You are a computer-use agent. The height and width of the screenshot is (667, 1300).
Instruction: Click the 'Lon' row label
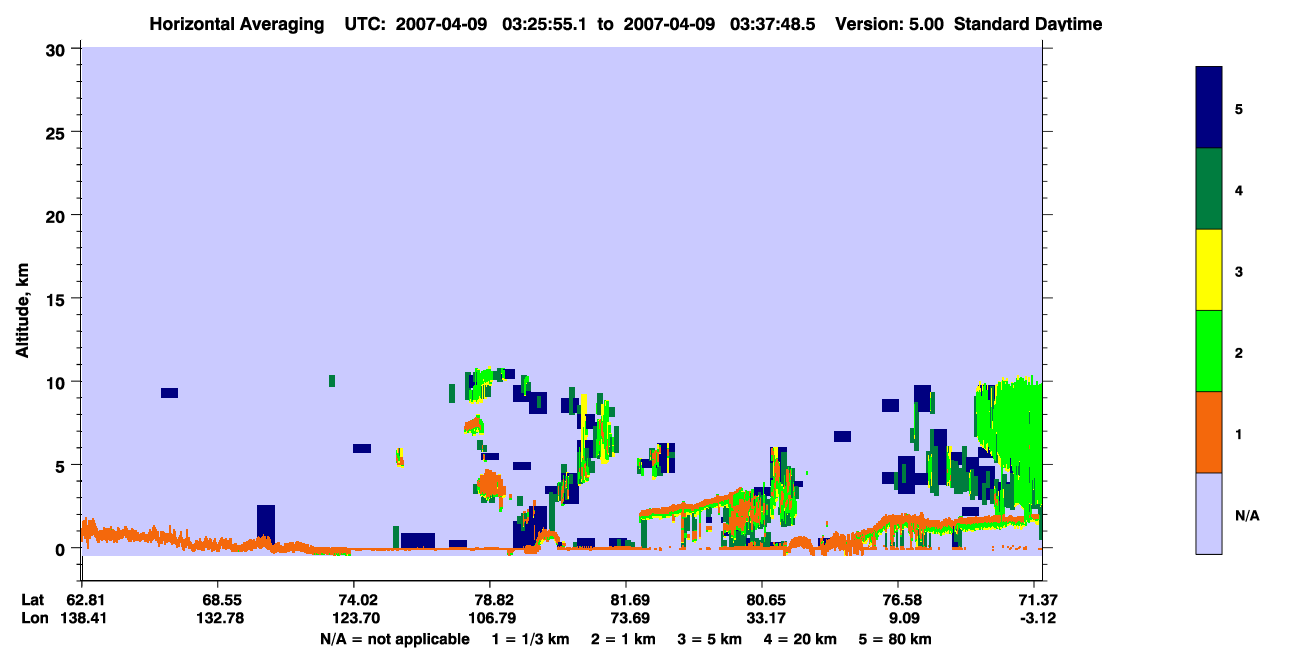(34, 618)
